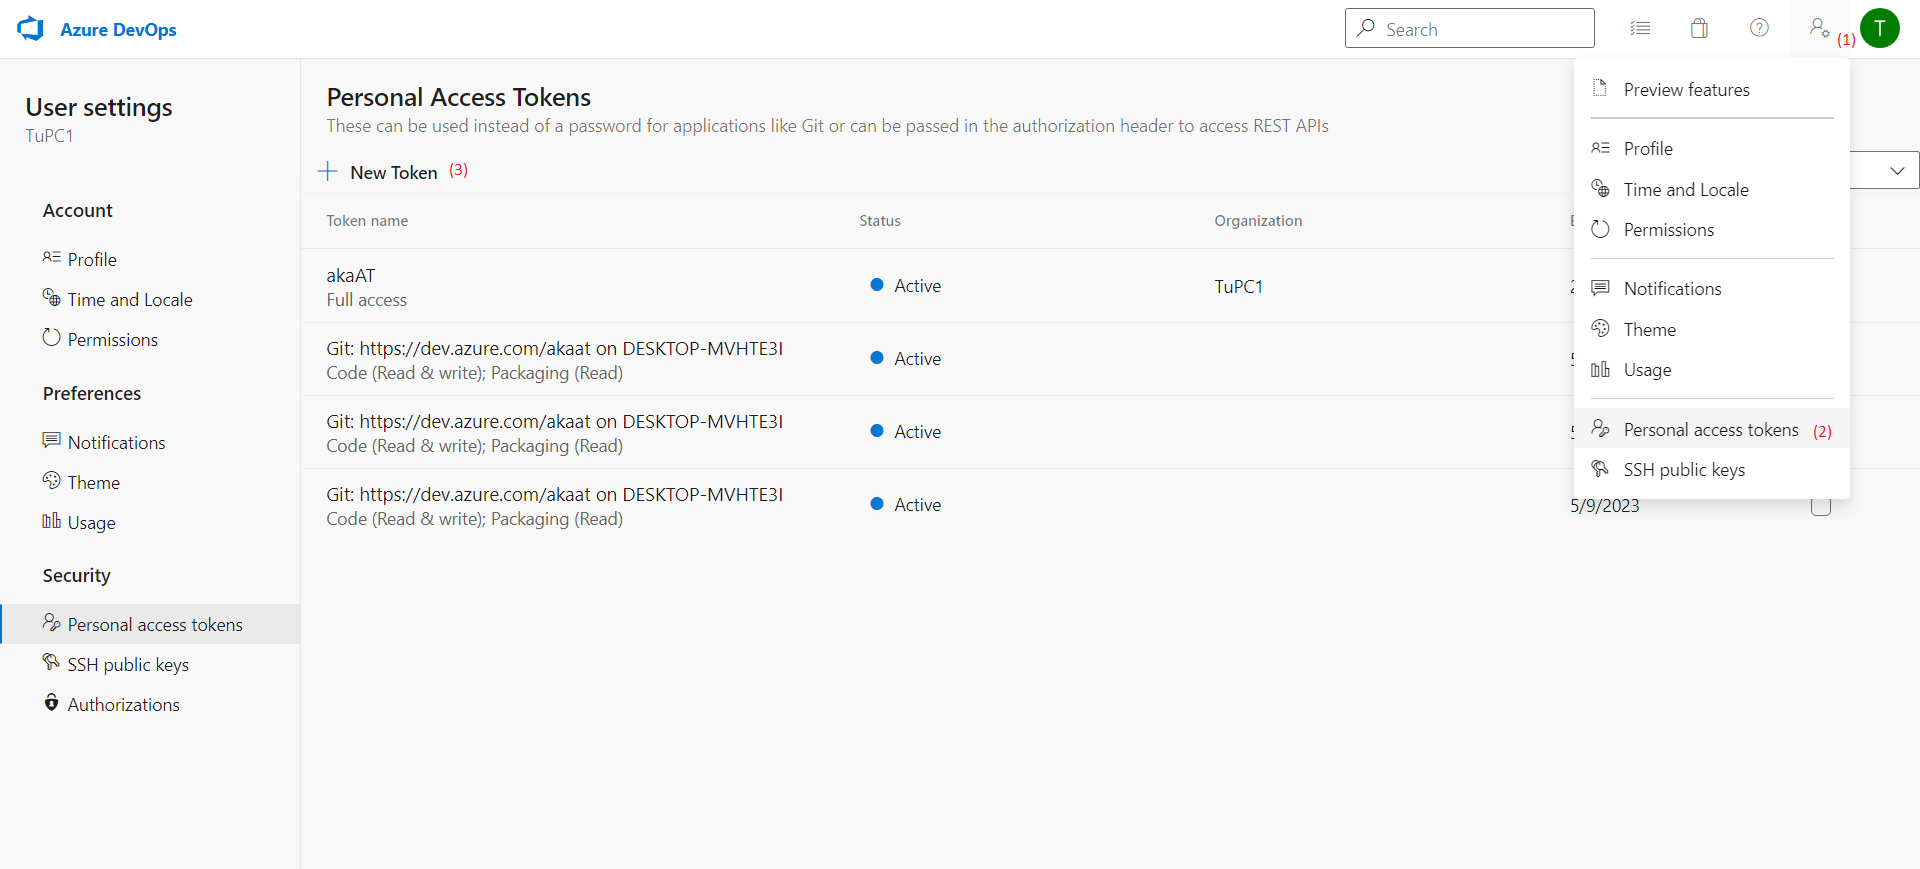The height and width of the screenshot is (869, 1920).
Task: Click the Permissions icon in left sidebar
Action: (52, 338)
